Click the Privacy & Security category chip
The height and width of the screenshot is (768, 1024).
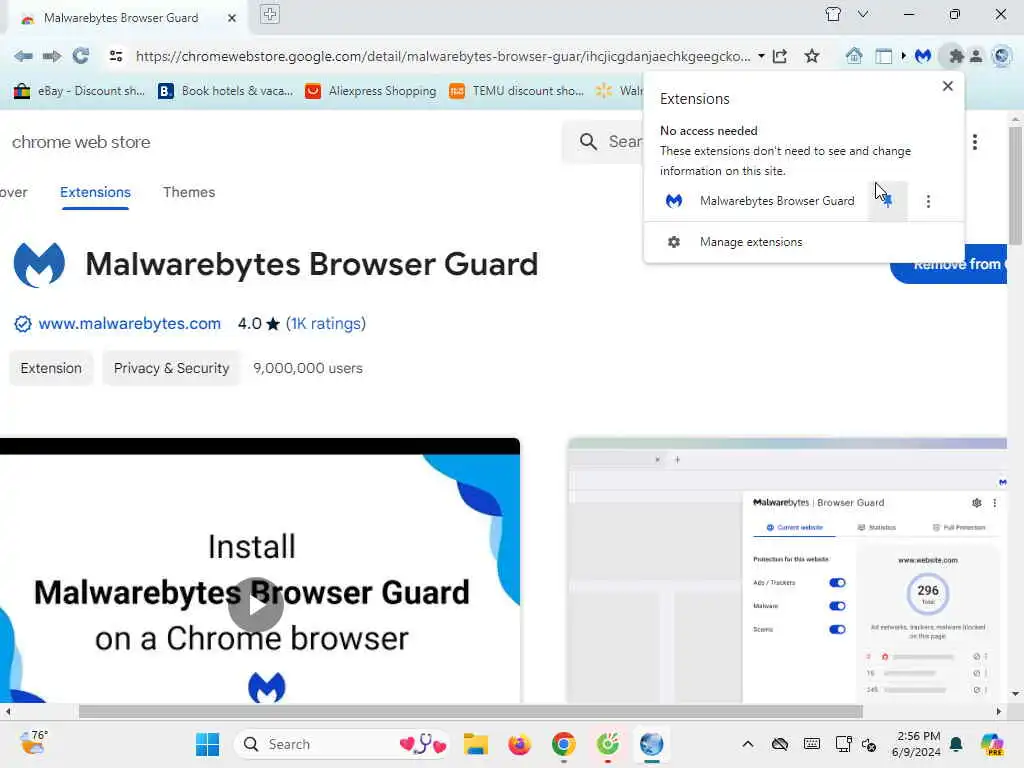click(x=172, y=368)
